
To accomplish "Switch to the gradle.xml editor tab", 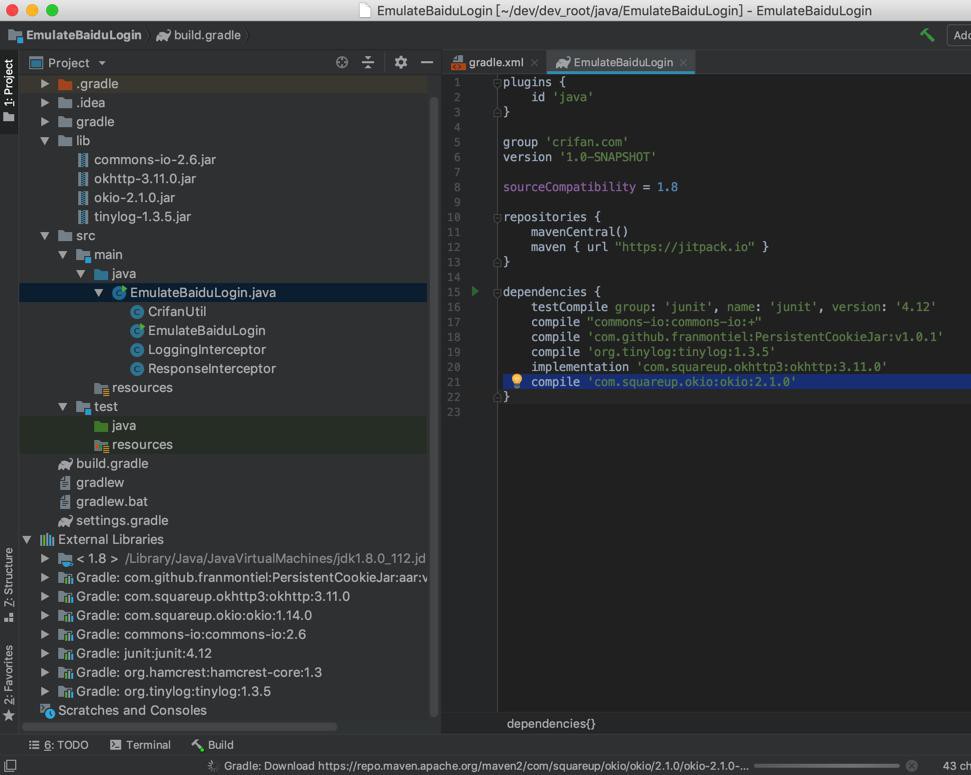I will tap(495, 62).
